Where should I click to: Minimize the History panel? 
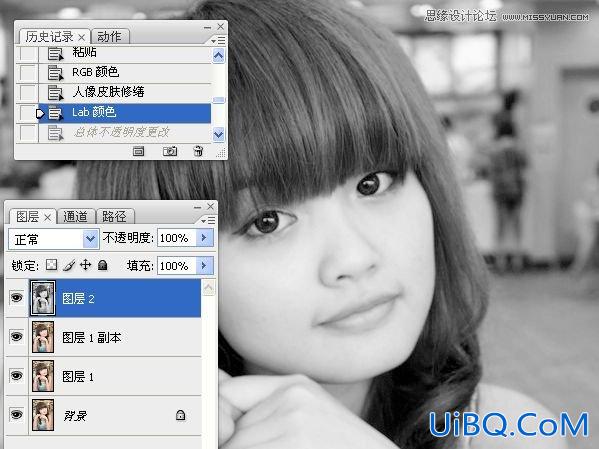click(x=207, y=28)
